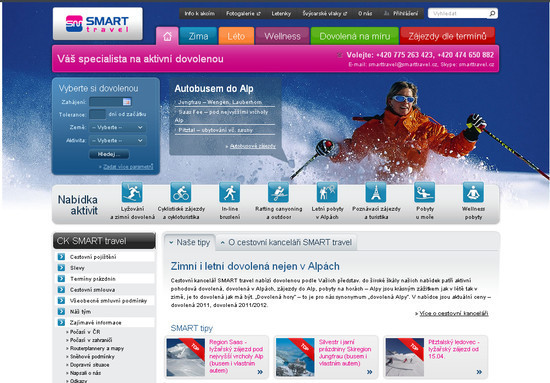Open Počasí v ČR submenu item
The image size is (550, 383).
coord(85,332)
